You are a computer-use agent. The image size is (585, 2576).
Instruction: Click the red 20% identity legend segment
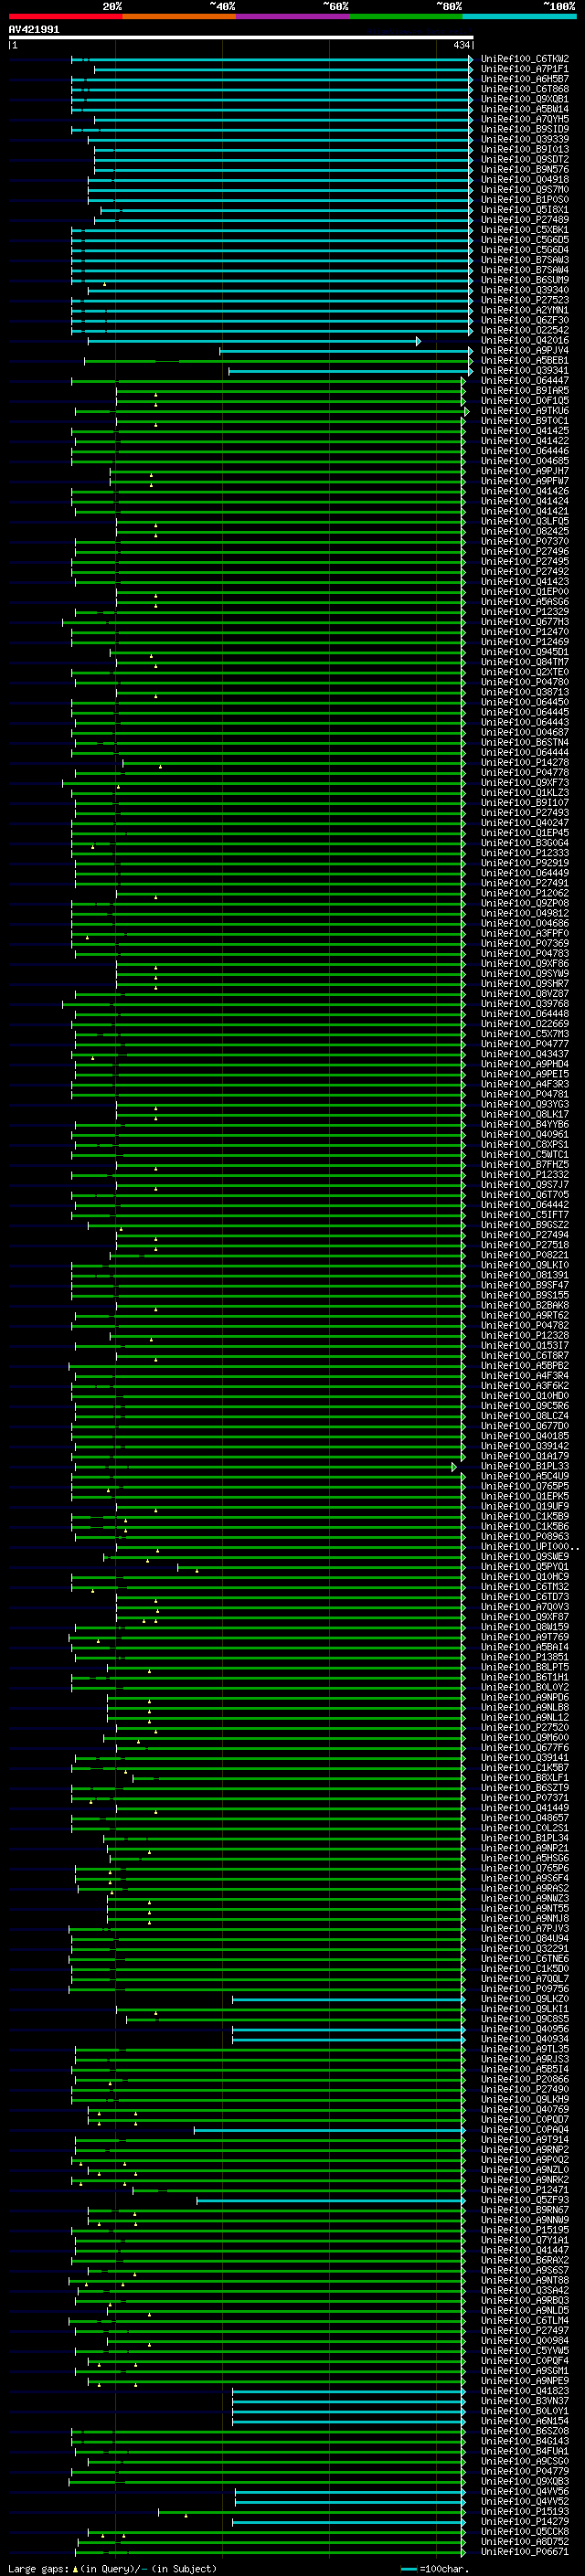[65, 16]
